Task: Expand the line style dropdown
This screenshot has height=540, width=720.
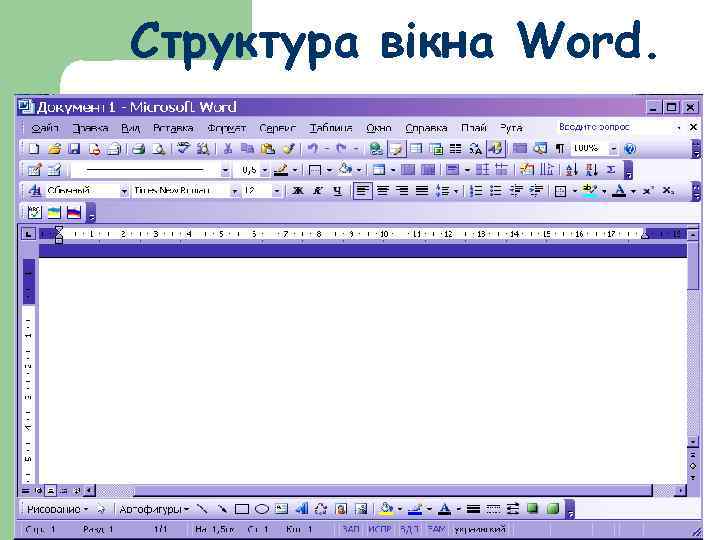Action: click(x=225, y=170)
